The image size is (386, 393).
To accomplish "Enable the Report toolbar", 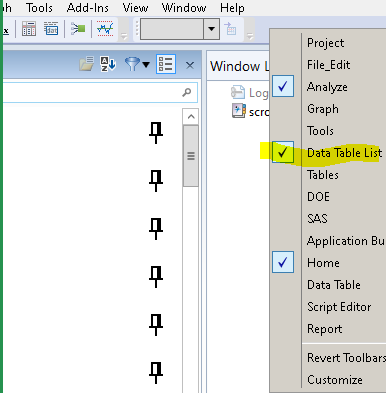I will [x=324, y=329].
